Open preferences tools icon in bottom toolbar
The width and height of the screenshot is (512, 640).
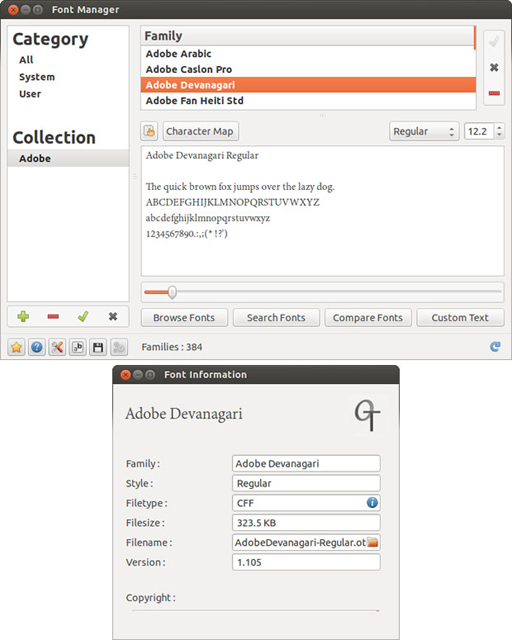57,347
